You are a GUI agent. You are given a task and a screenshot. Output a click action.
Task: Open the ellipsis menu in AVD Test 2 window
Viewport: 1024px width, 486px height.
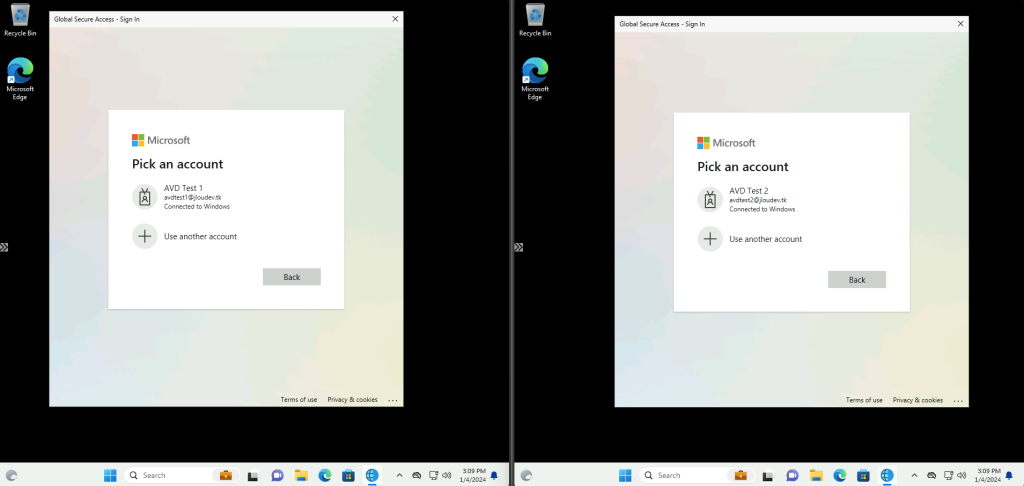[x=958, y=400]
